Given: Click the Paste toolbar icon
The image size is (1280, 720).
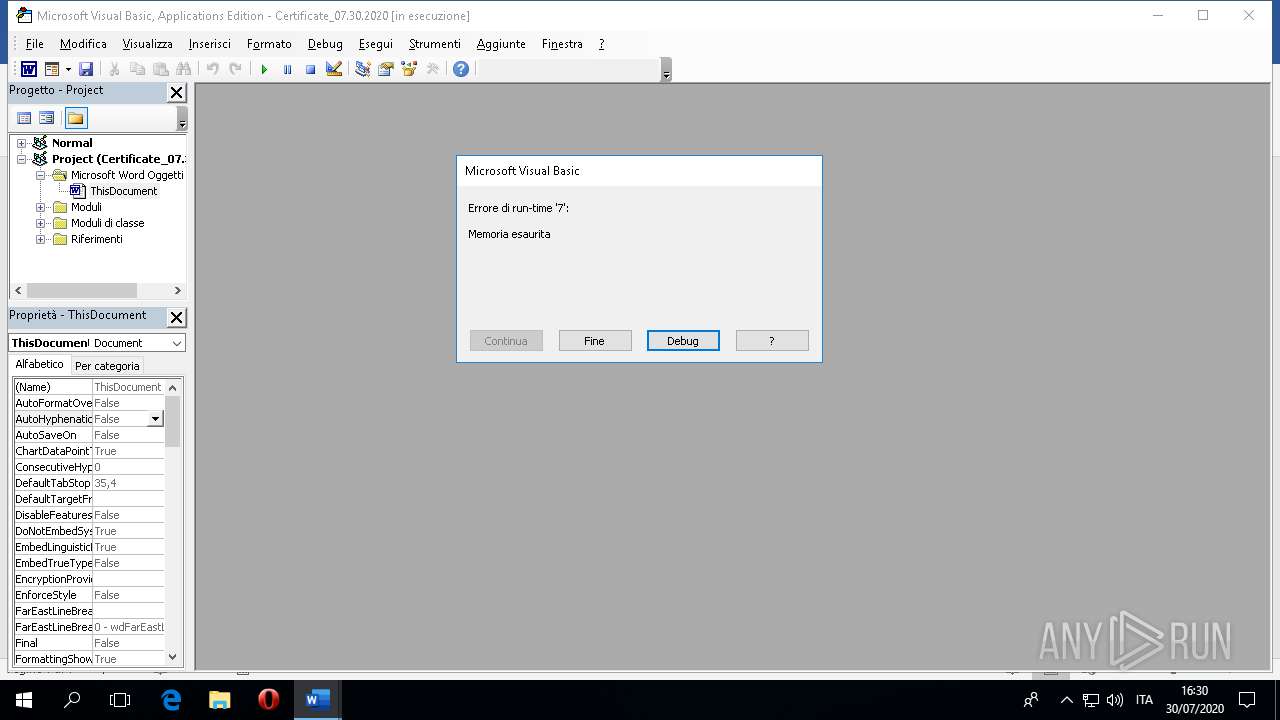Looking at the screenshot, I should [x=160, y=69].
